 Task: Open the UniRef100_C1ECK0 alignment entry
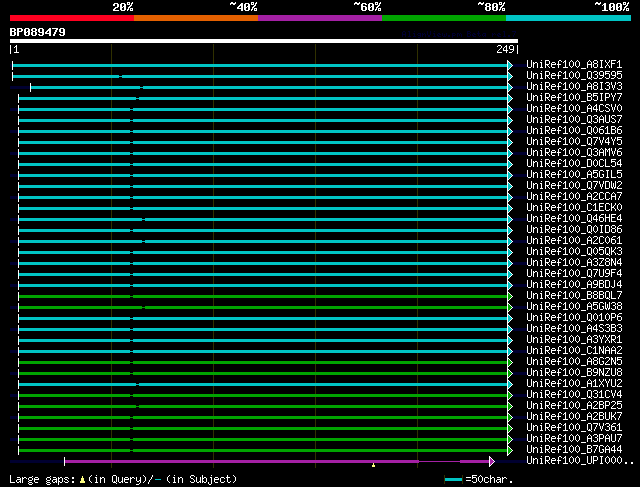click(573, 208)
